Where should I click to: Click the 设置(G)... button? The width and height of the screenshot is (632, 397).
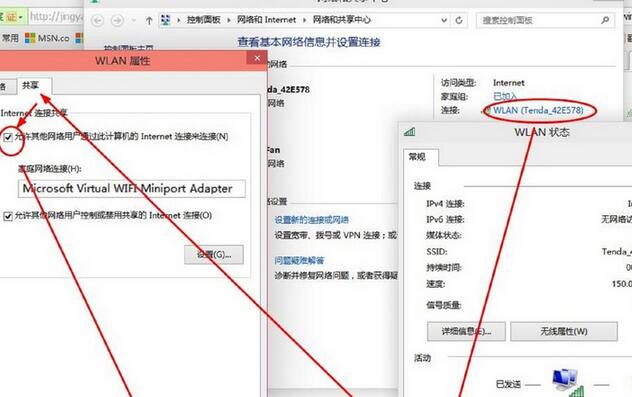[x=214, y=255]
